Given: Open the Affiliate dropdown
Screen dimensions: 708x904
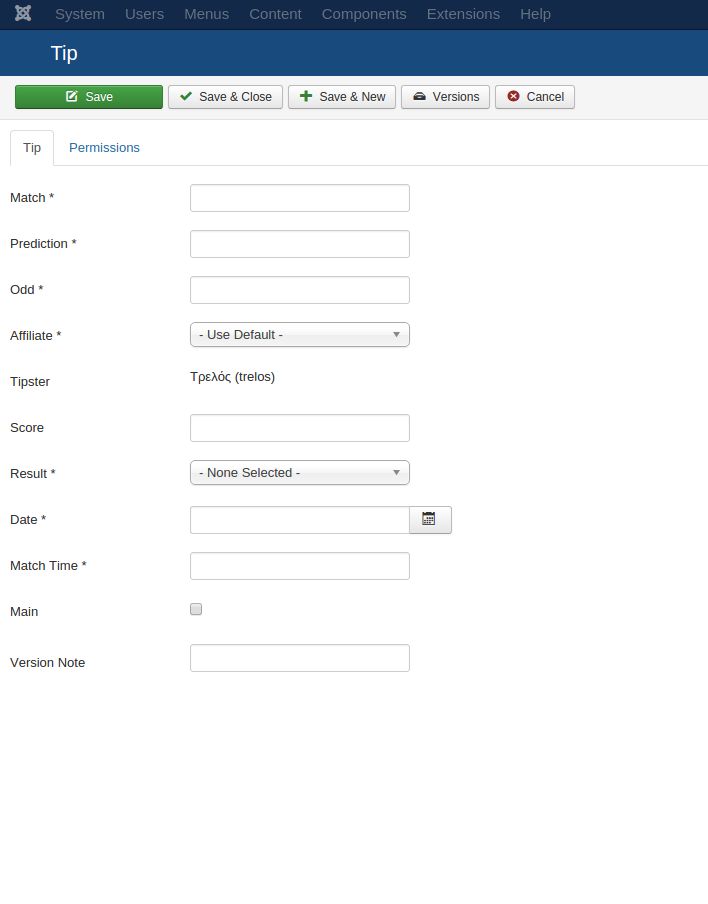Looking at the screenshot, I should click(x=300, y=334).
